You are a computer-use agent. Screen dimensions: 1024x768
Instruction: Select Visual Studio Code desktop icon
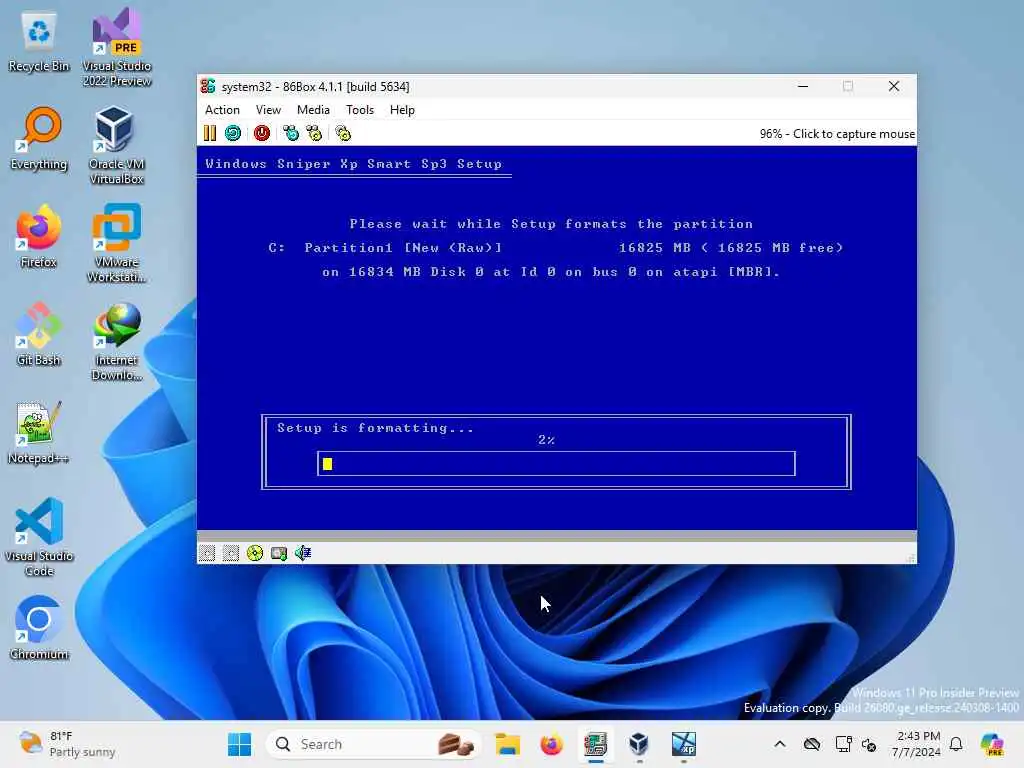click(x=39, y=537)
